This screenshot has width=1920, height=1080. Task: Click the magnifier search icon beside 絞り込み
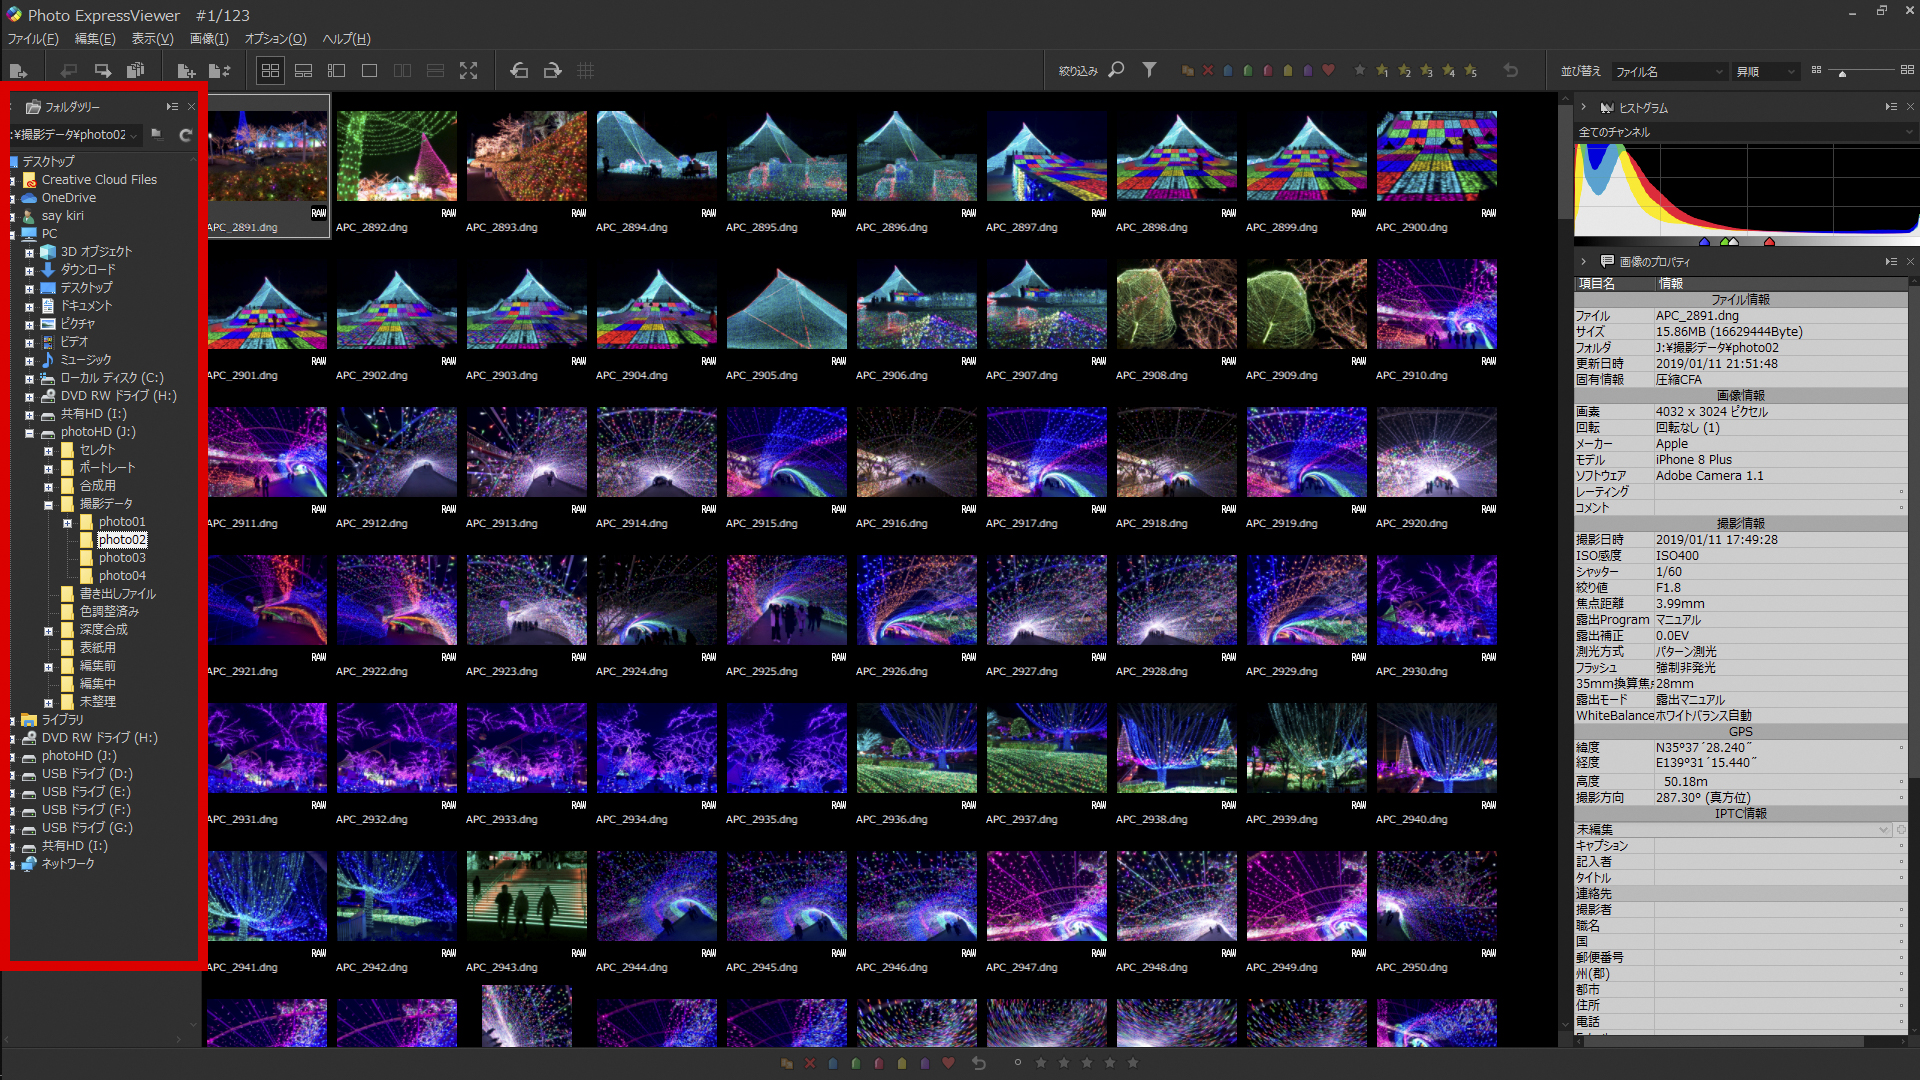[x=1117, y=70]
